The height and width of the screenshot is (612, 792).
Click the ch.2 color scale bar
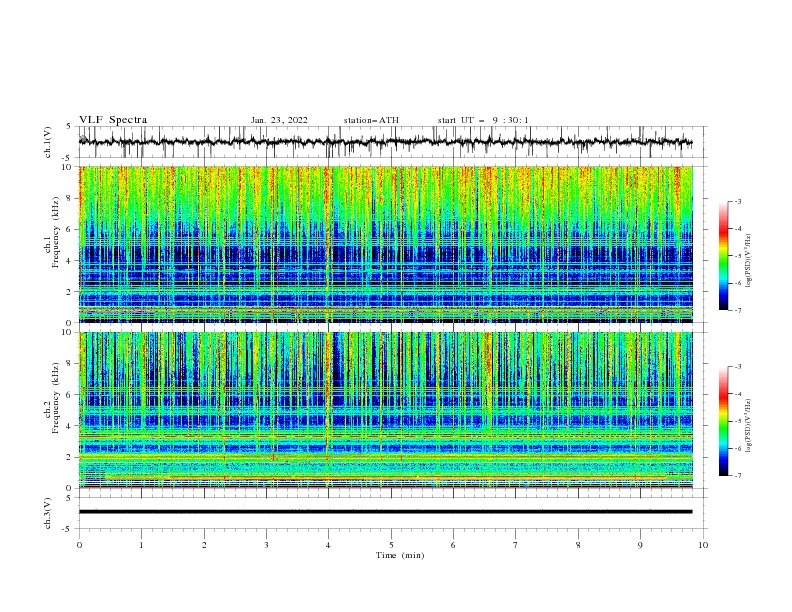723,421
